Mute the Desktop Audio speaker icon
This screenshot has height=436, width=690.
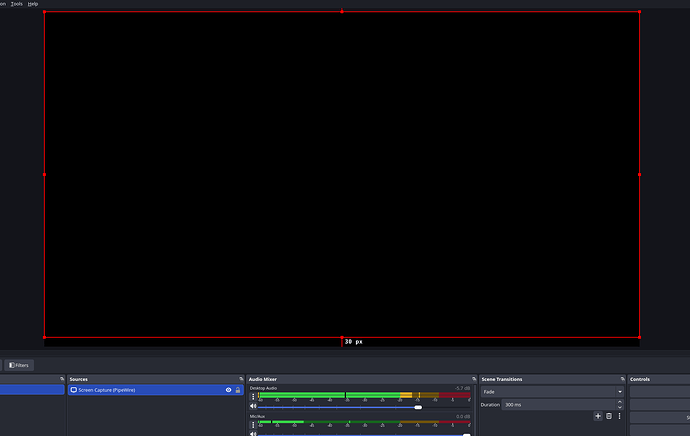pyautogui.click(x=253, y=407)
